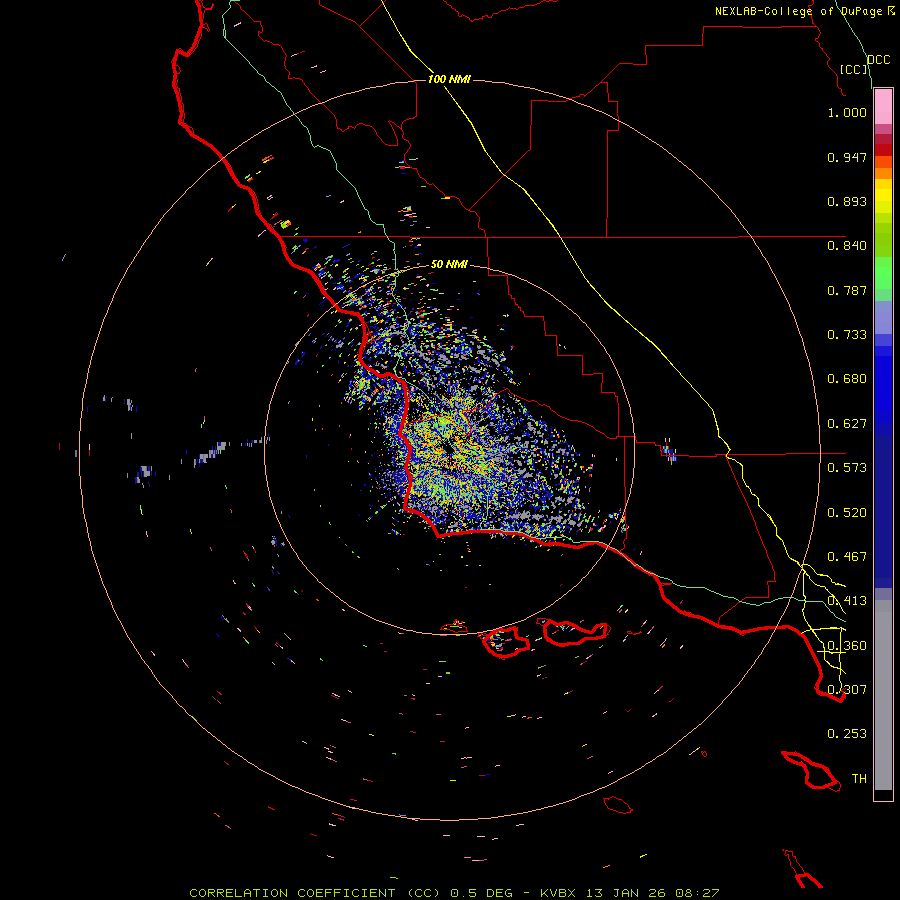Click the radar site at the sweep center
The height and width of the screenshot is (900, 900).
pos(449,449)
